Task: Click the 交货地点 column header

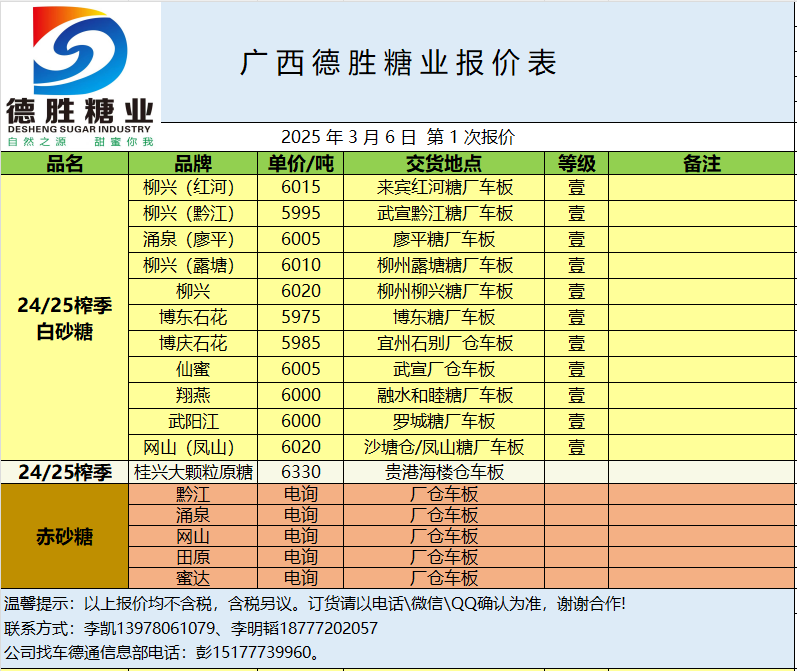Action: 444,163
